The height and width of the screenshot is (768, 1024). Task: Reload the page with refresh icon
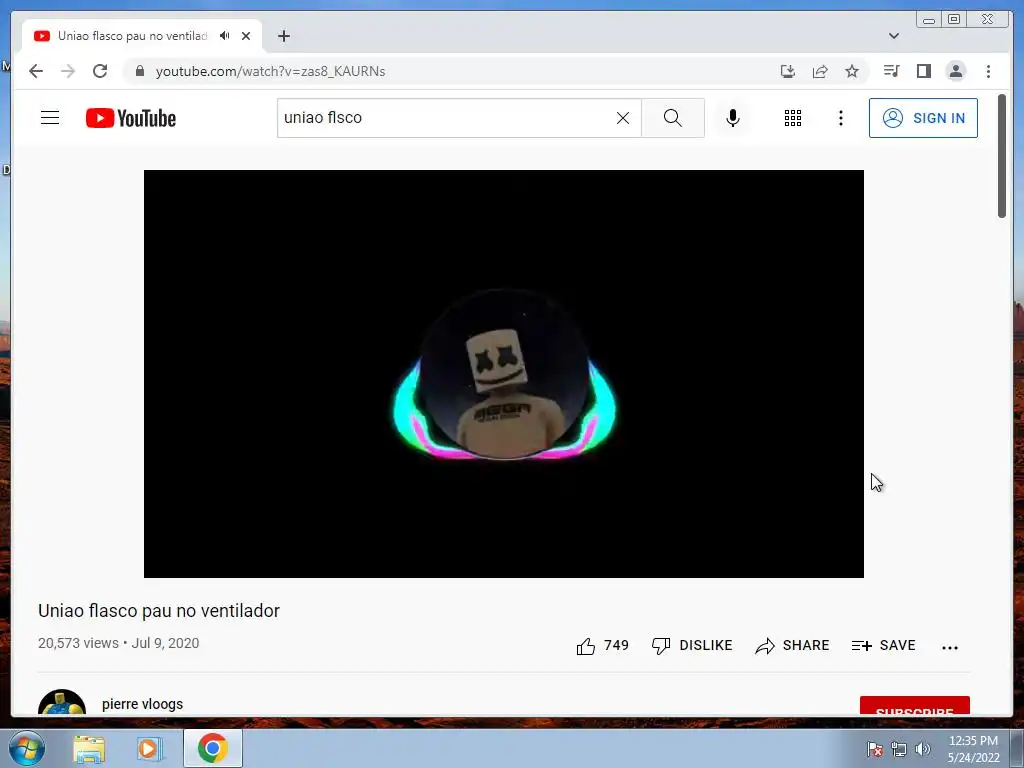100,71
